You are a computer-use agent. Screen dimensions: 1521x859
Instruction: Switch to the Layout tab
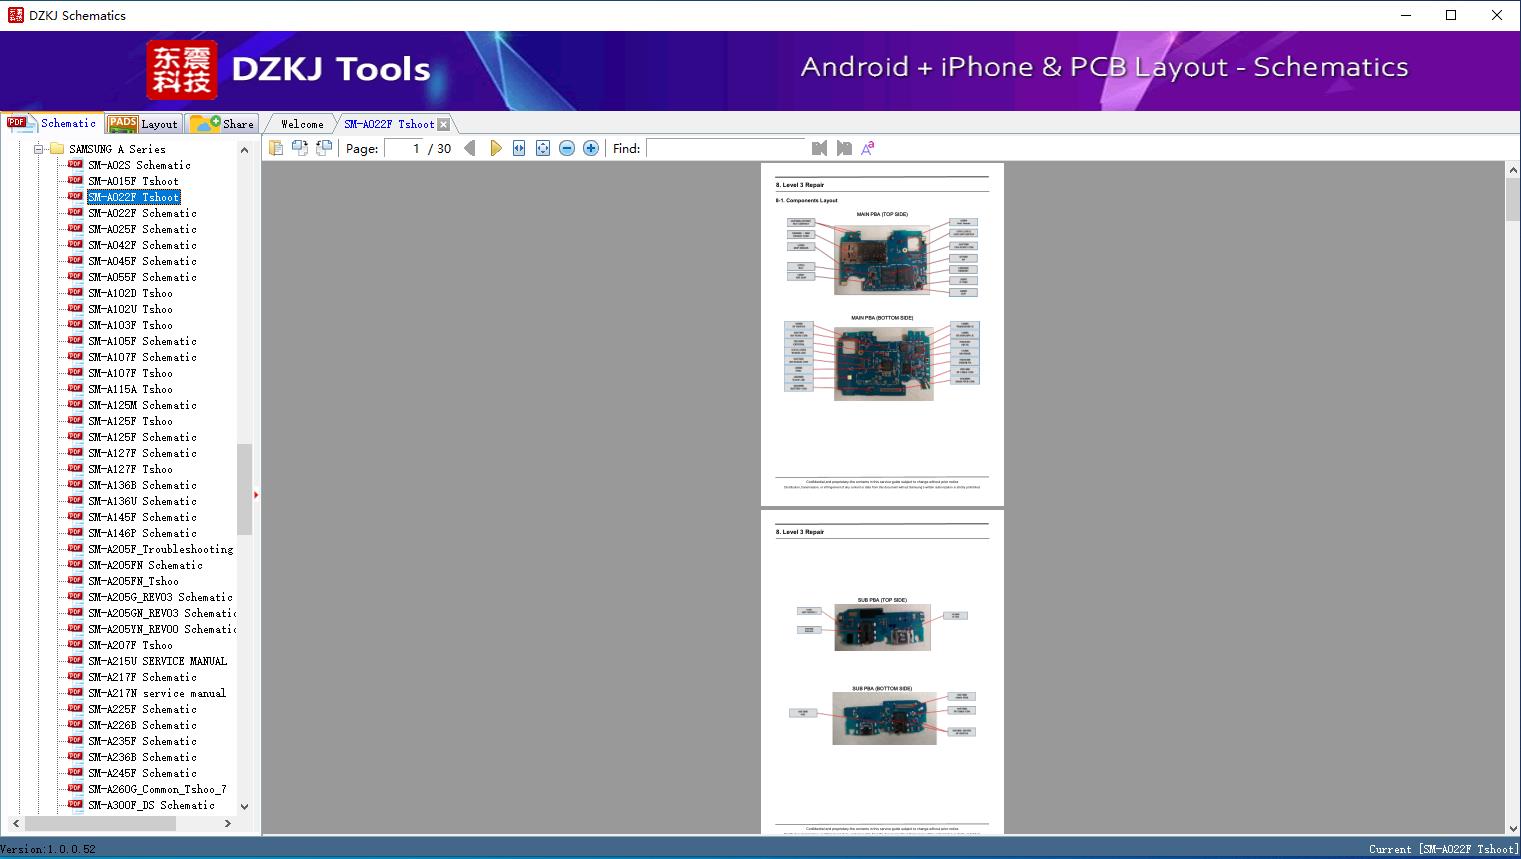(143, 124)
